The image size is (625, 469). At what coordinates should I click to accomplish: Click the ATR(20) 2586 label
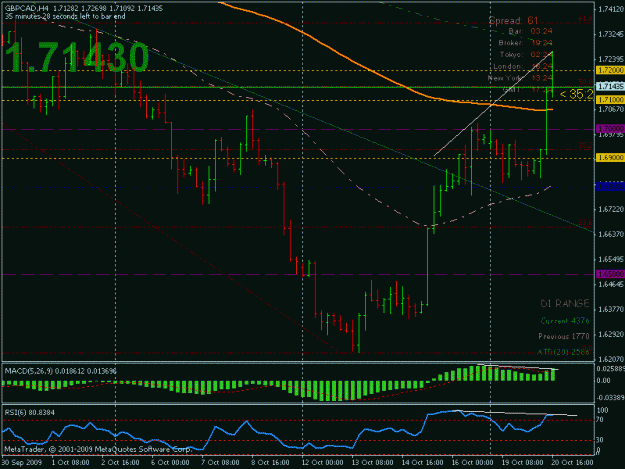(x=563, y=352)
